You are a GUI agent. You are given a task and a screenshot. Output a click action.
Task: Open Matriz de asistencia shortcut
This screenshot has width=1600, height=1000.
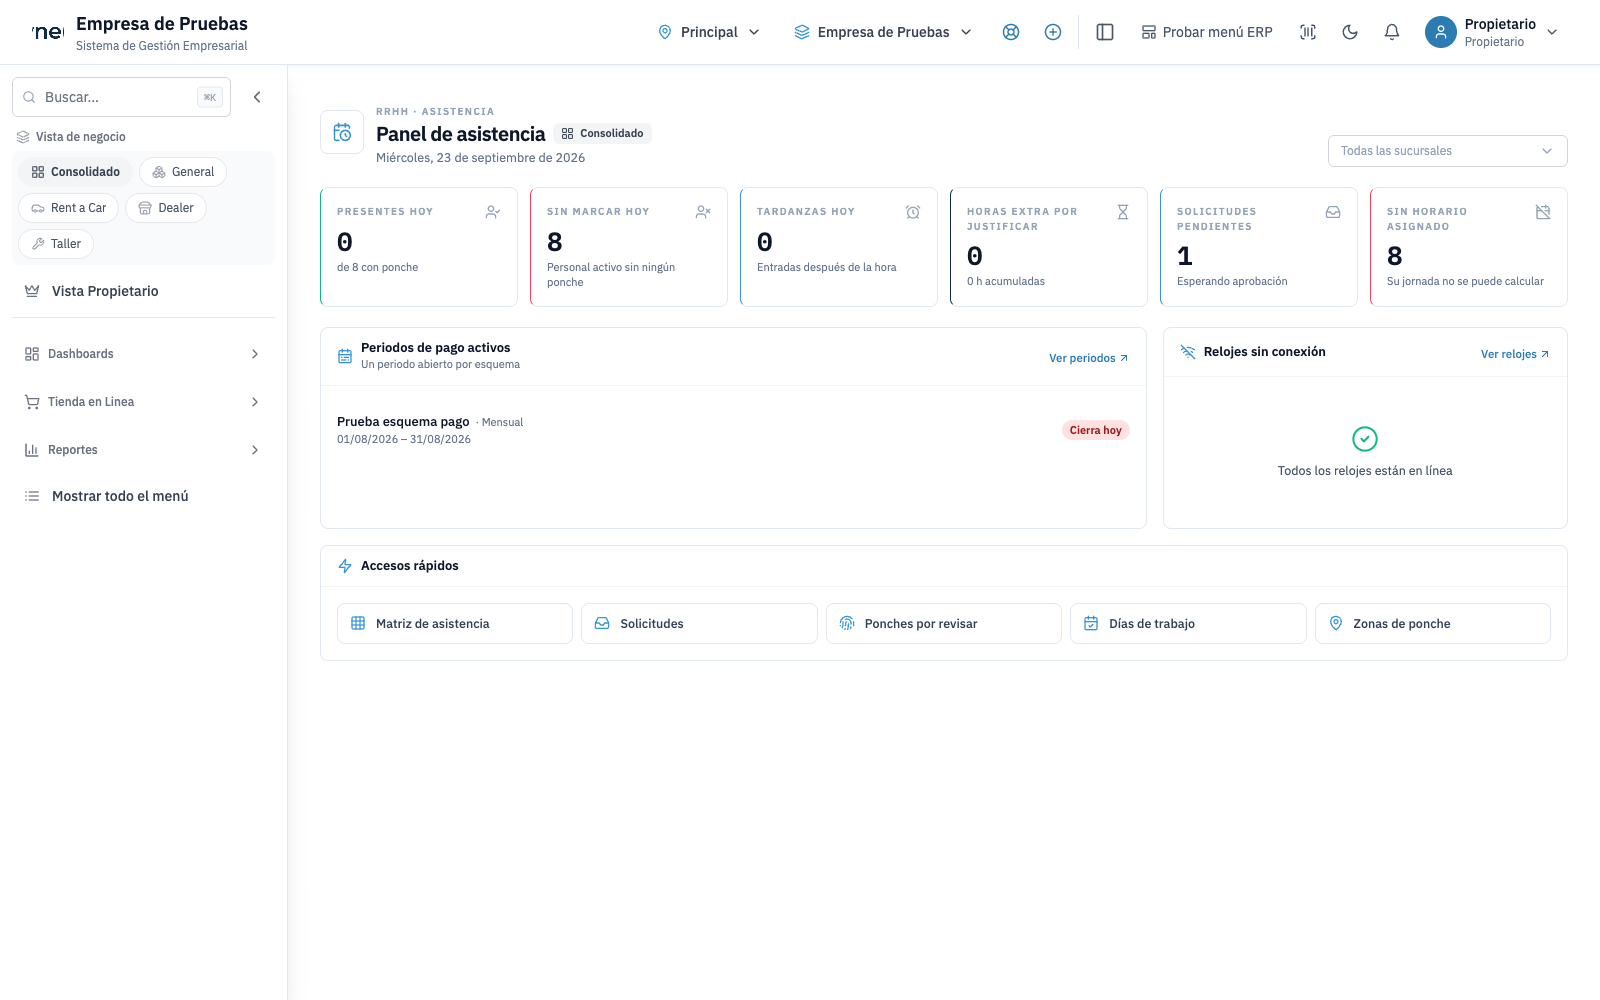pos(455,624)
